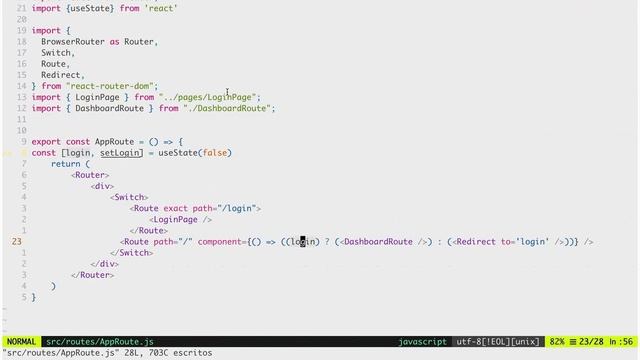This screenshot has height=360, width=640.
Task: Click 'AppRoute' in the export const line
Action: (x=114, y=142)
